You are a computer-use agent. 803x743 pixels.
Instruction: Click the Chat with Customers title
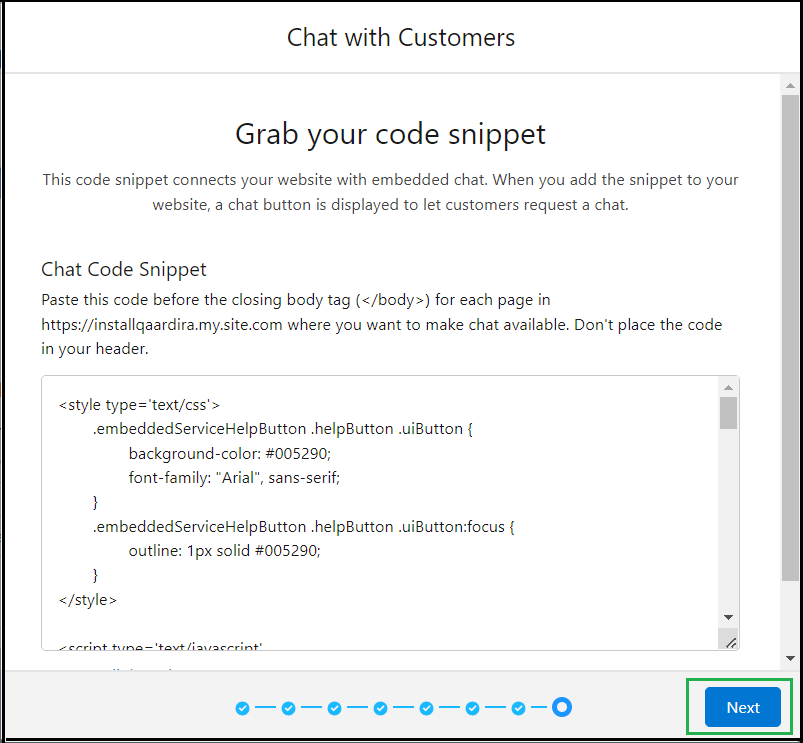tap(400, 38)
